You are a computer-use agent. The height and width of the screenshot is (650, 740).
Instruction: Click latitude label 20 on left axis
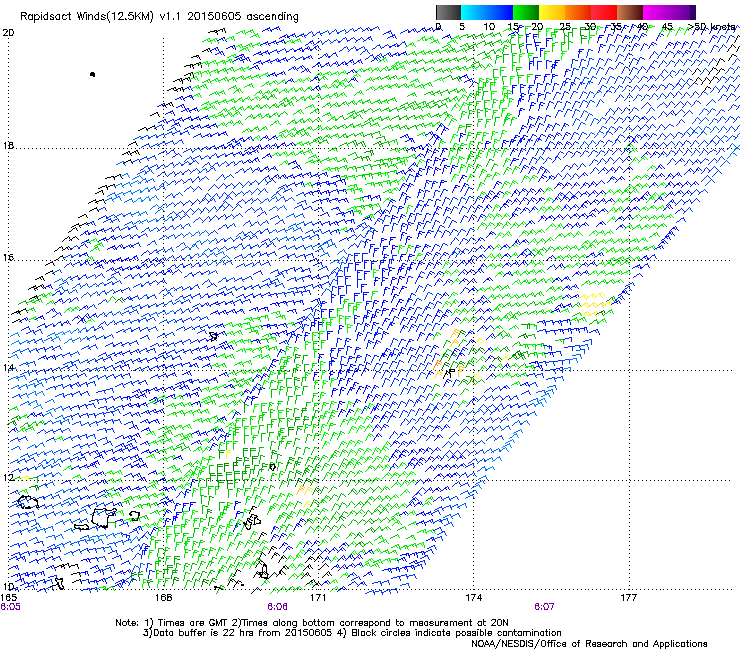tap(8, 33)
